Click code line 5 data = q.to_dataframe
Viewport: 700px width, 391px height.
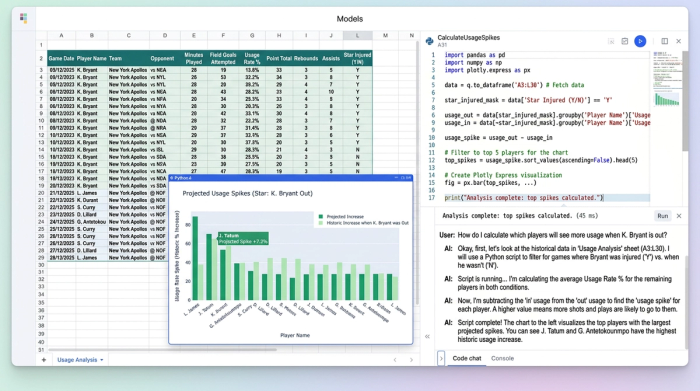514,85
